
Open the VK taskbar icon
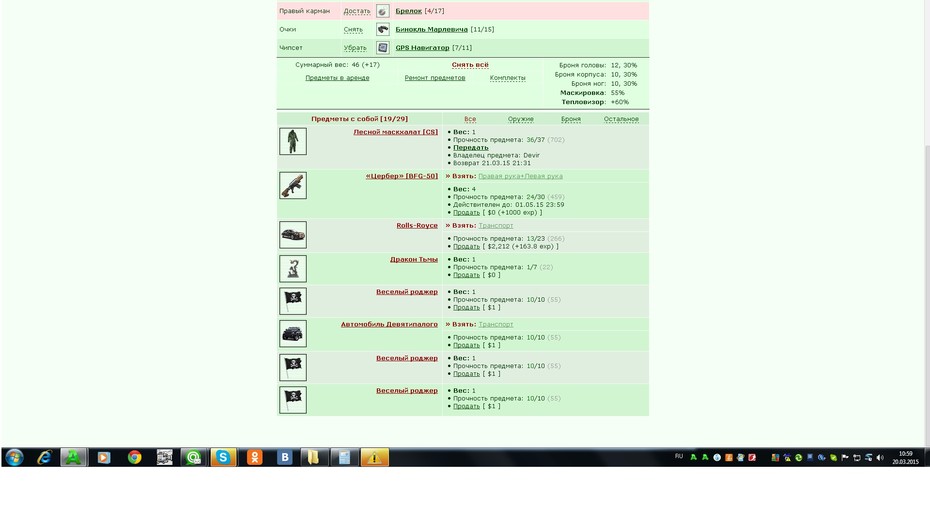(x=285, y=457)
